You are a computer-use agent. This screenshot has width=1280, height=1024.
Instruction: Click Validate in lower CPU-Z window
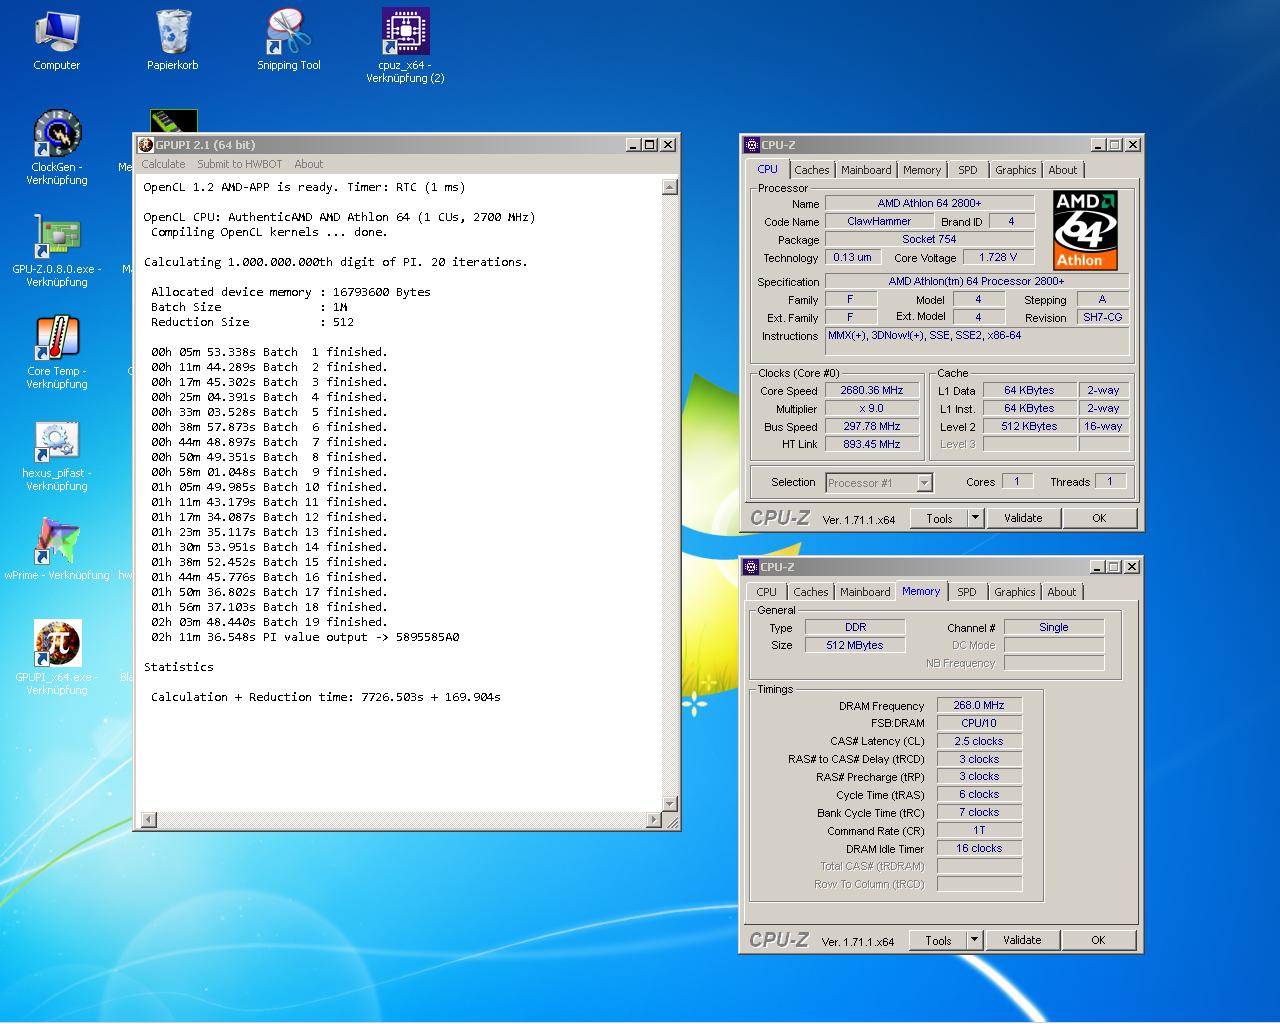pyautogui.click(x=1022, y=940)
